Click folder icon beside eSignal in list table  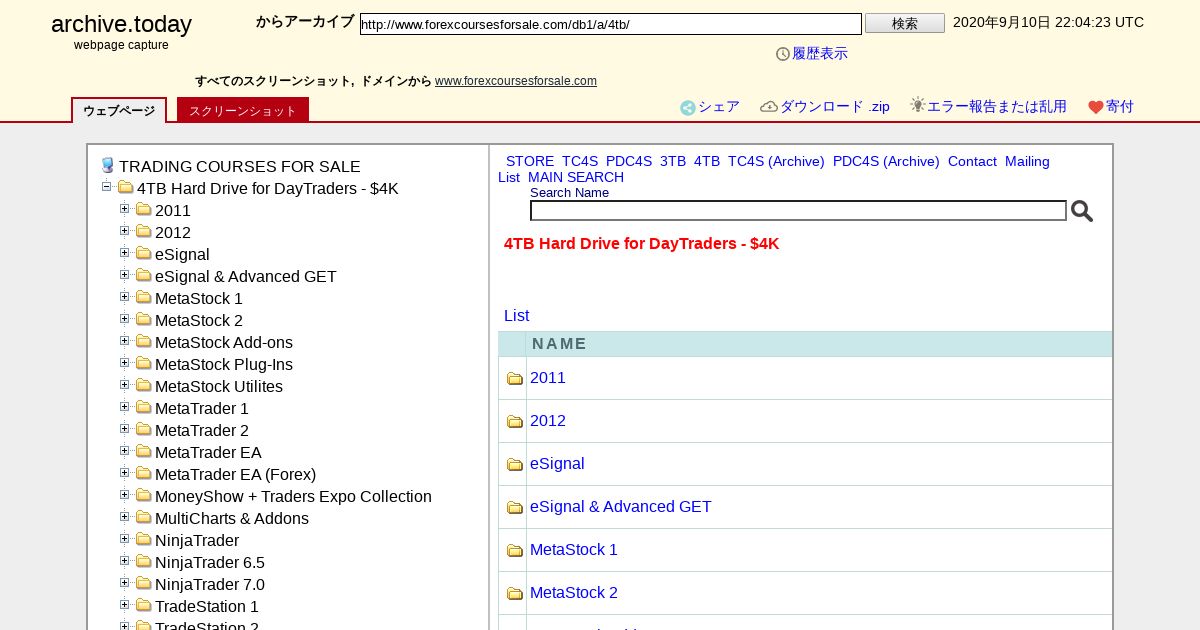tap(515, 465)
